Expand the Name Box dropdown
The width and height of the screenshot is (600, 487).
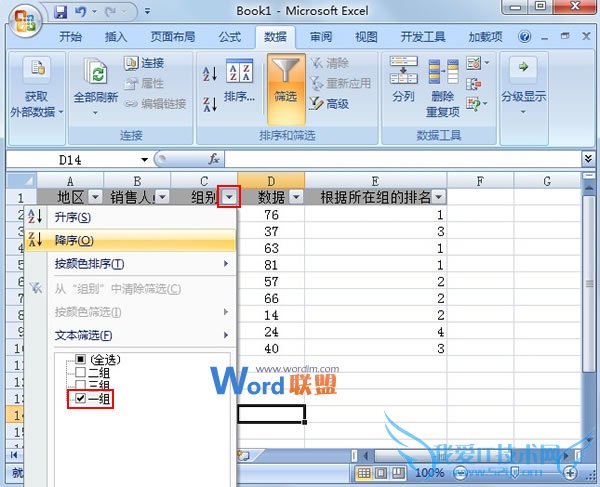tap(145, 160)
